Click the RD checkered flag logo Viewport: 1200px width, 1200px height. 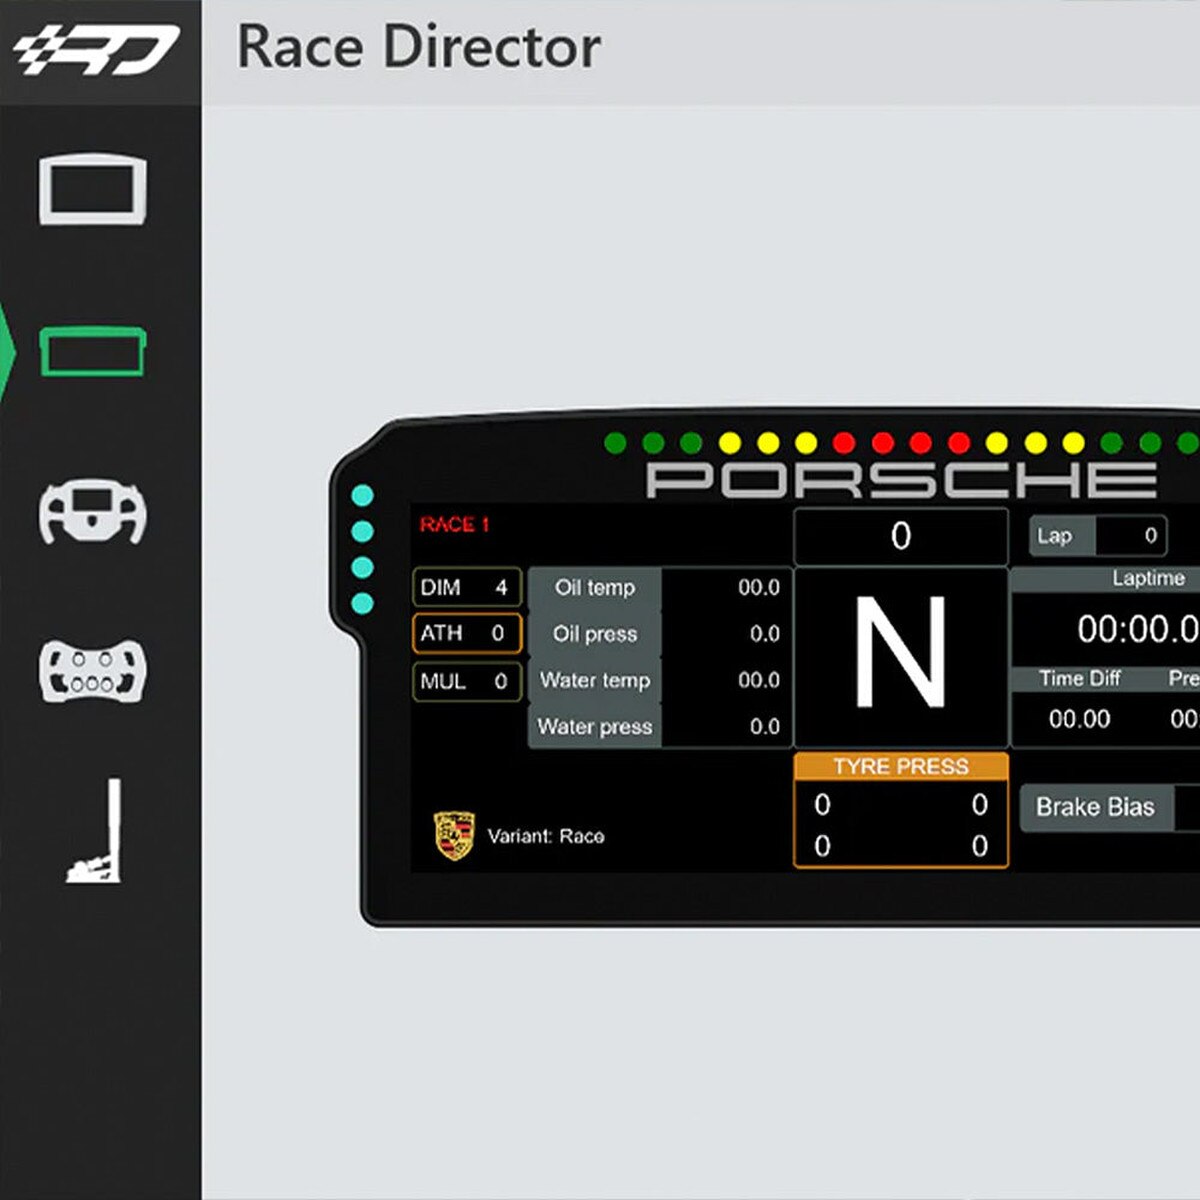pyautogui.click(x=96, y=51)
